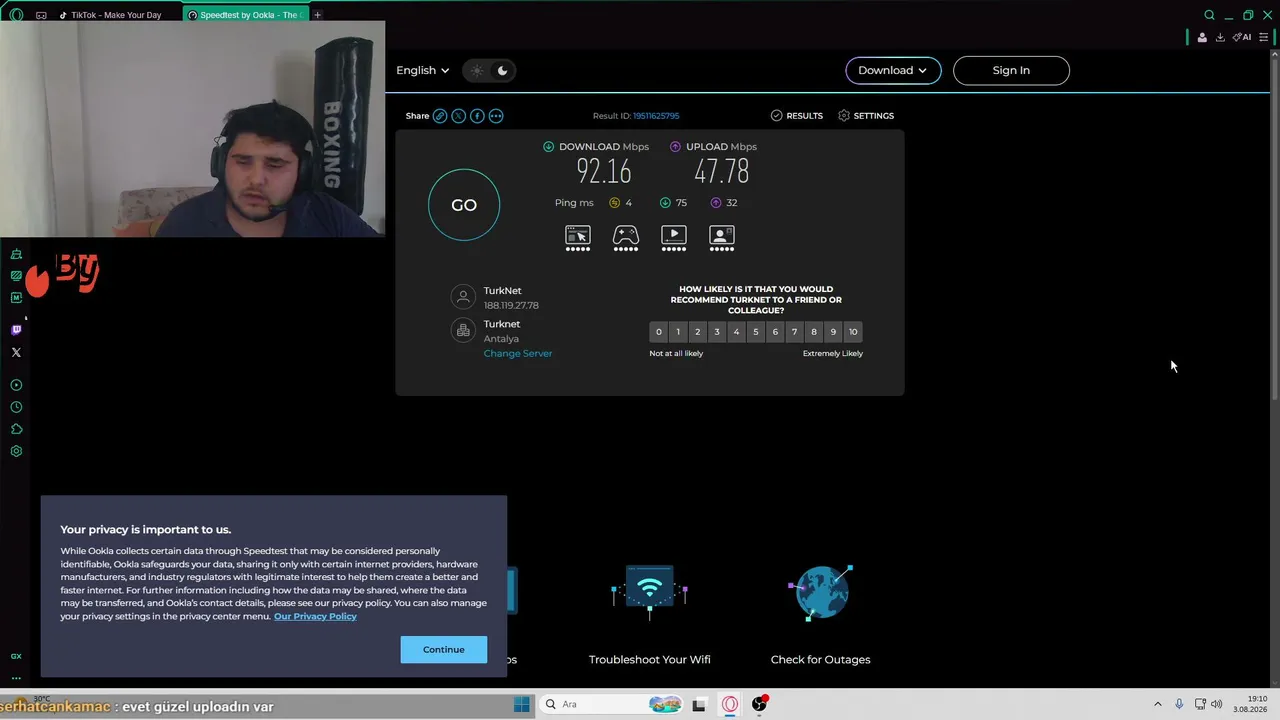Switch to light theme sun toggle
This screenshot has width=1280, height=720.
[x=477, y=70]
